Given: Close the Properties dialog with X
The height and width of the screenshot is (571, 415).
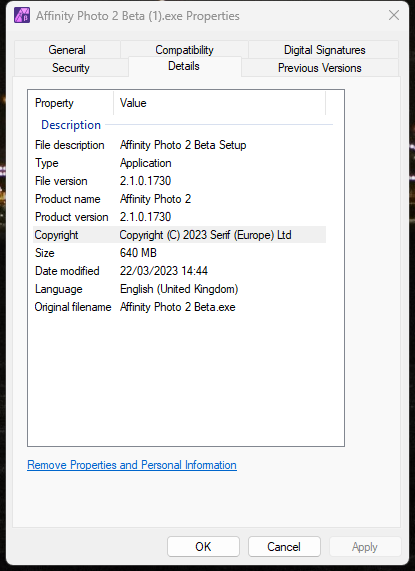Looking at the screenshot, I should 394,15.
